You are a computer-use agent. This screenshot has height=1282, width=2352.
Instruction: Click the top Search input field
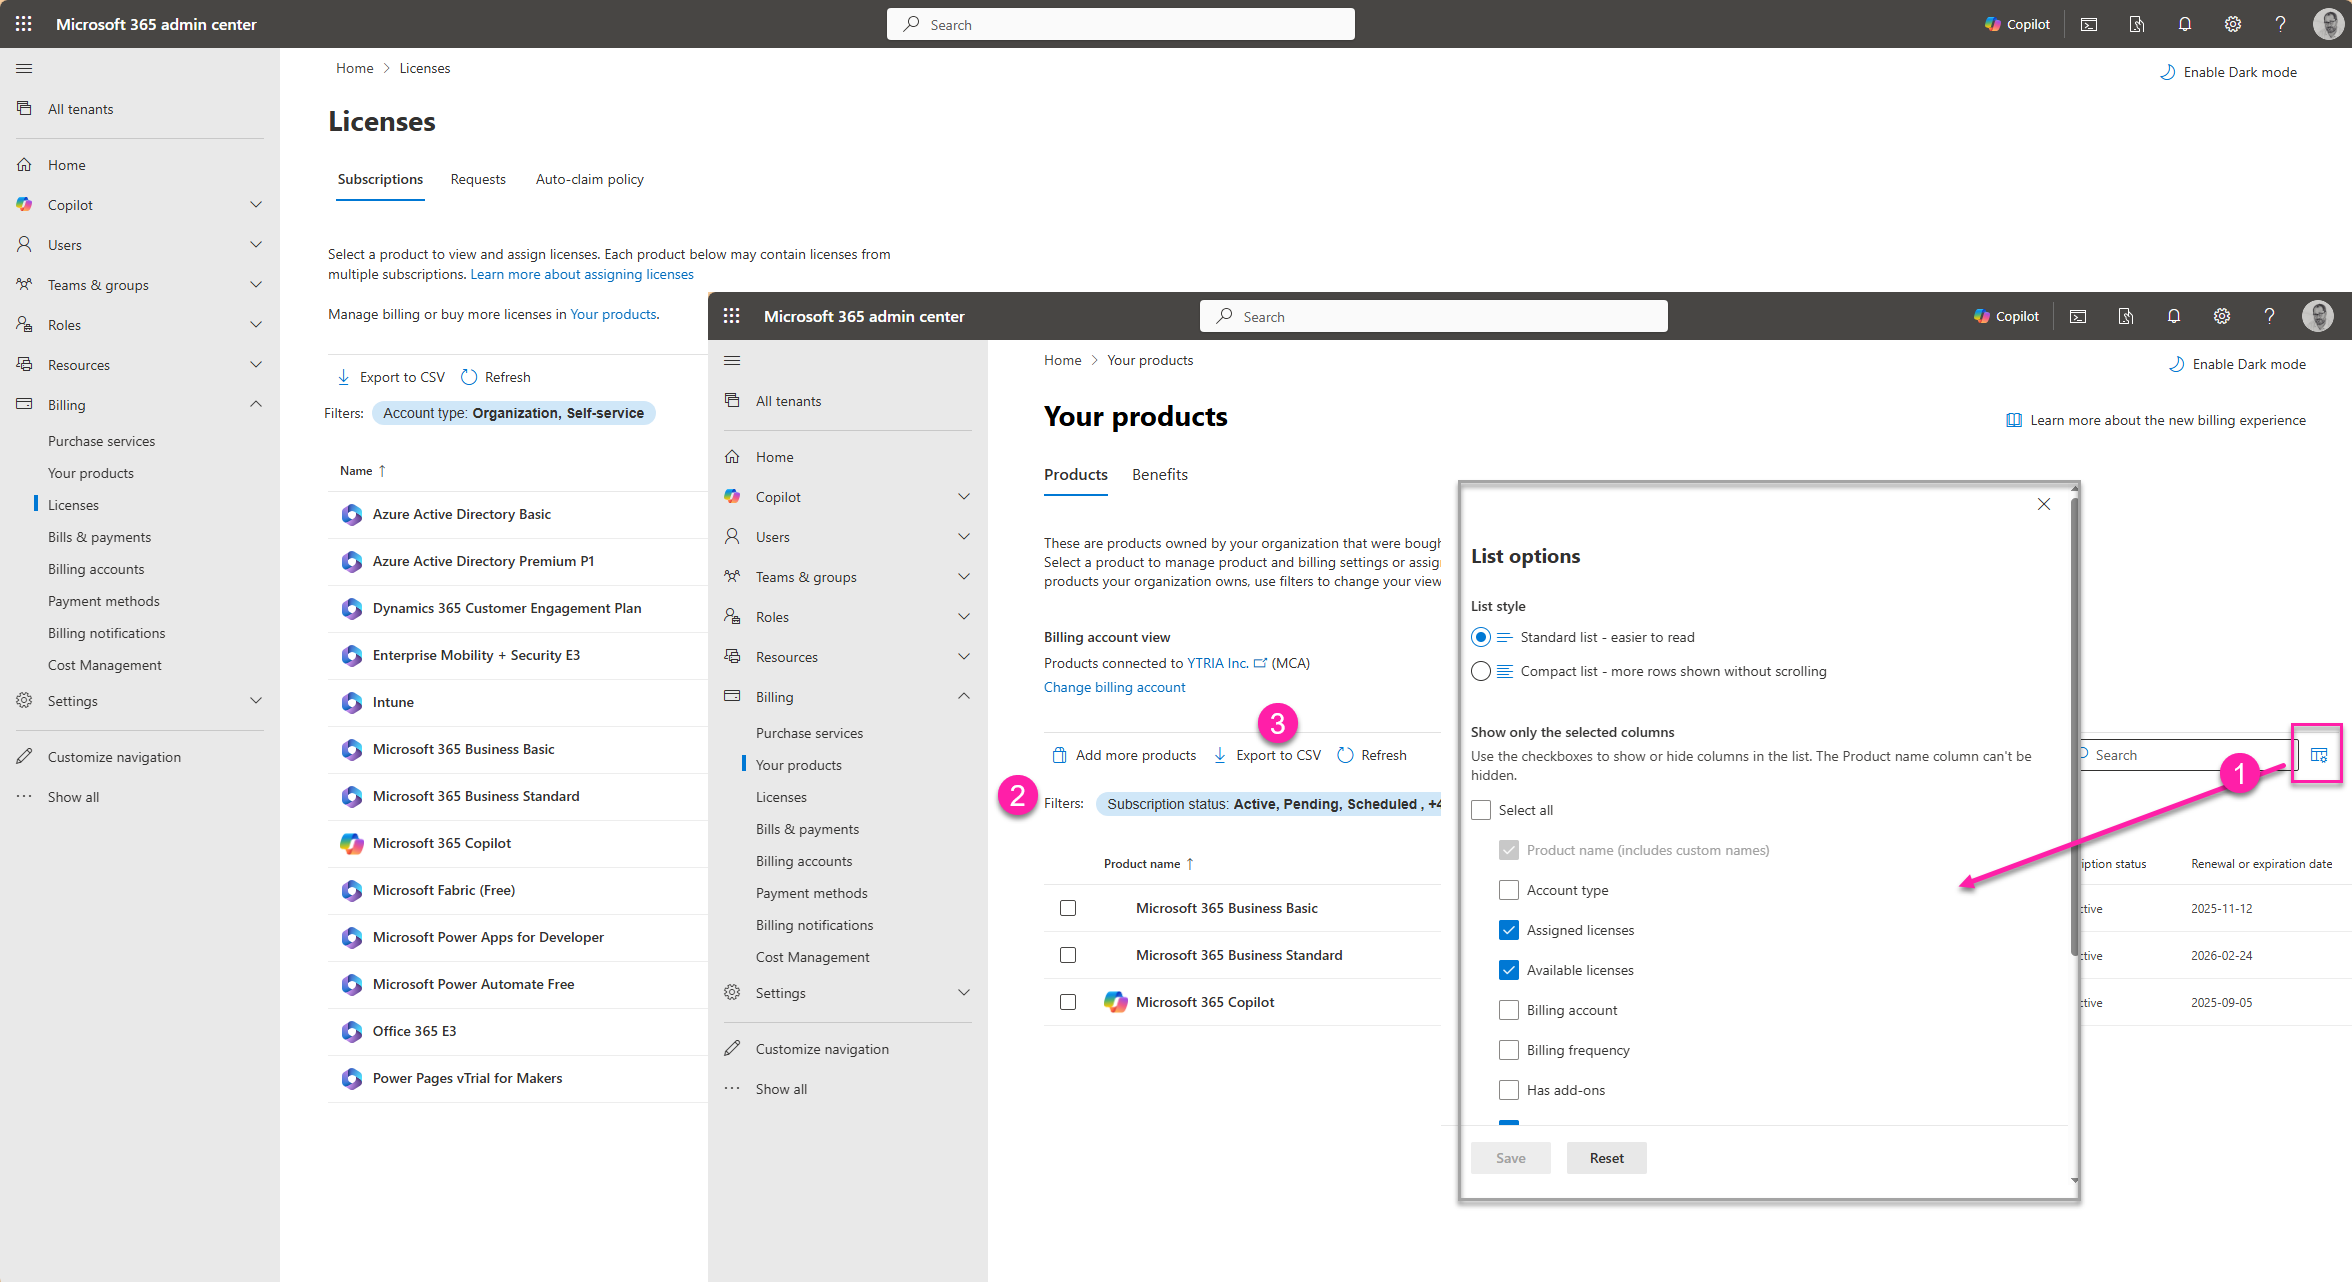pos(1120,24)
